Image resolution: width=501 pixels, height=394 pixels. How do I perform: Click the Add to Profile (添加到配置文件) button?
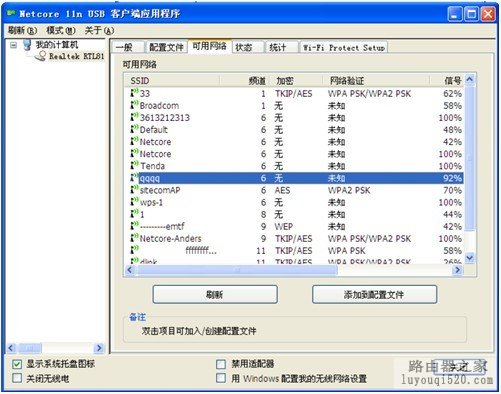[x=374, y=294]
